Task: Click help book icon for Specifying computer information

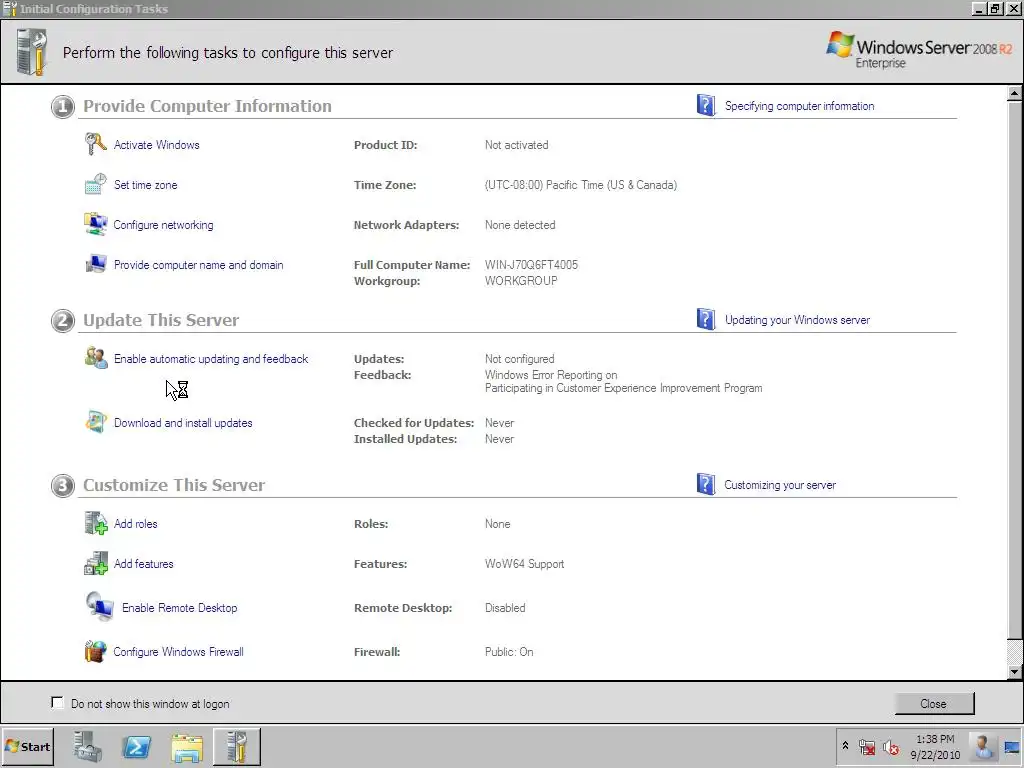Action: [x=705, y=105]
